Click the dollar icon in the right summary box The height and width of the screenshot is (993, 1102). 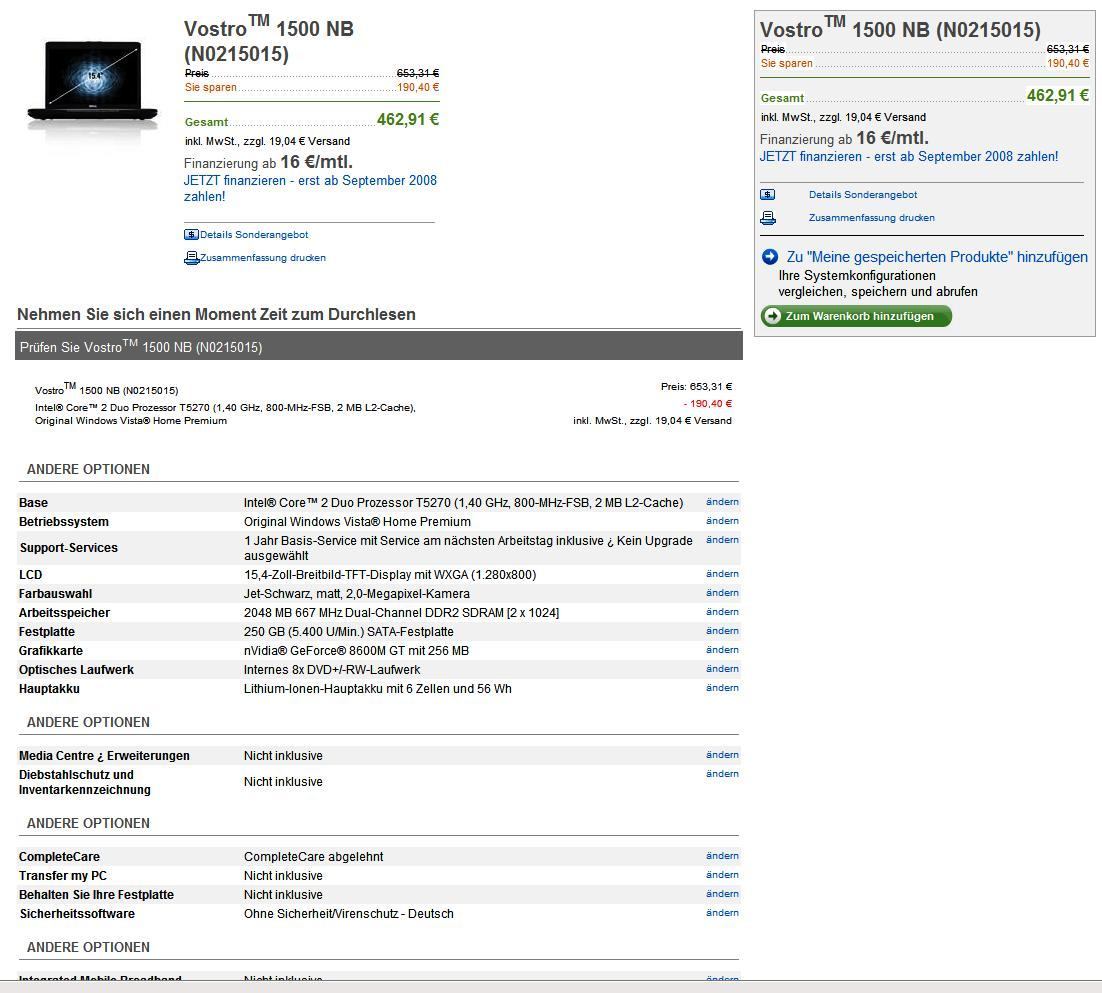(x=767, y=195)
